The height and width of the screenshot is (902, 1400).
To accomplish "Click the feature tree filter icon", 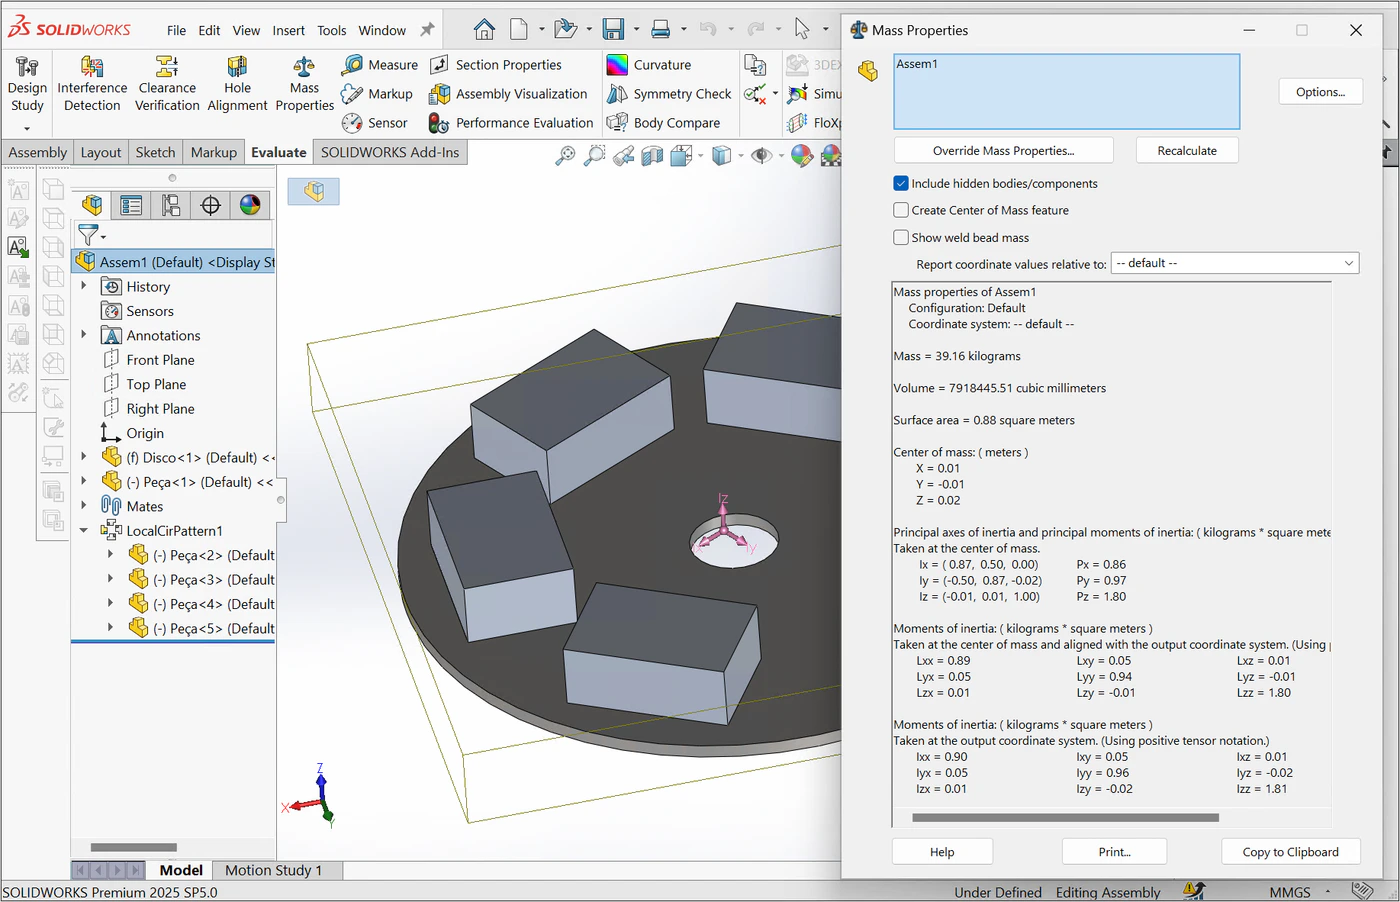I will pyautogui.click(x=90, y=235).
